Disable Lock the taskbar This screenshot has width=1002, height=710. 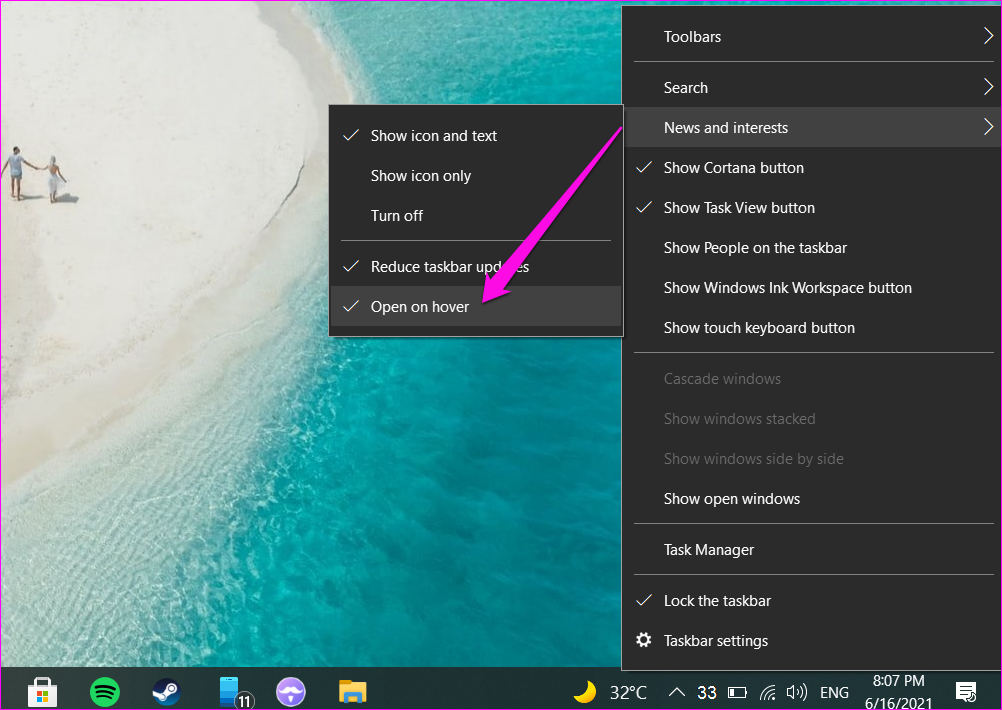[x=716, y=600]
